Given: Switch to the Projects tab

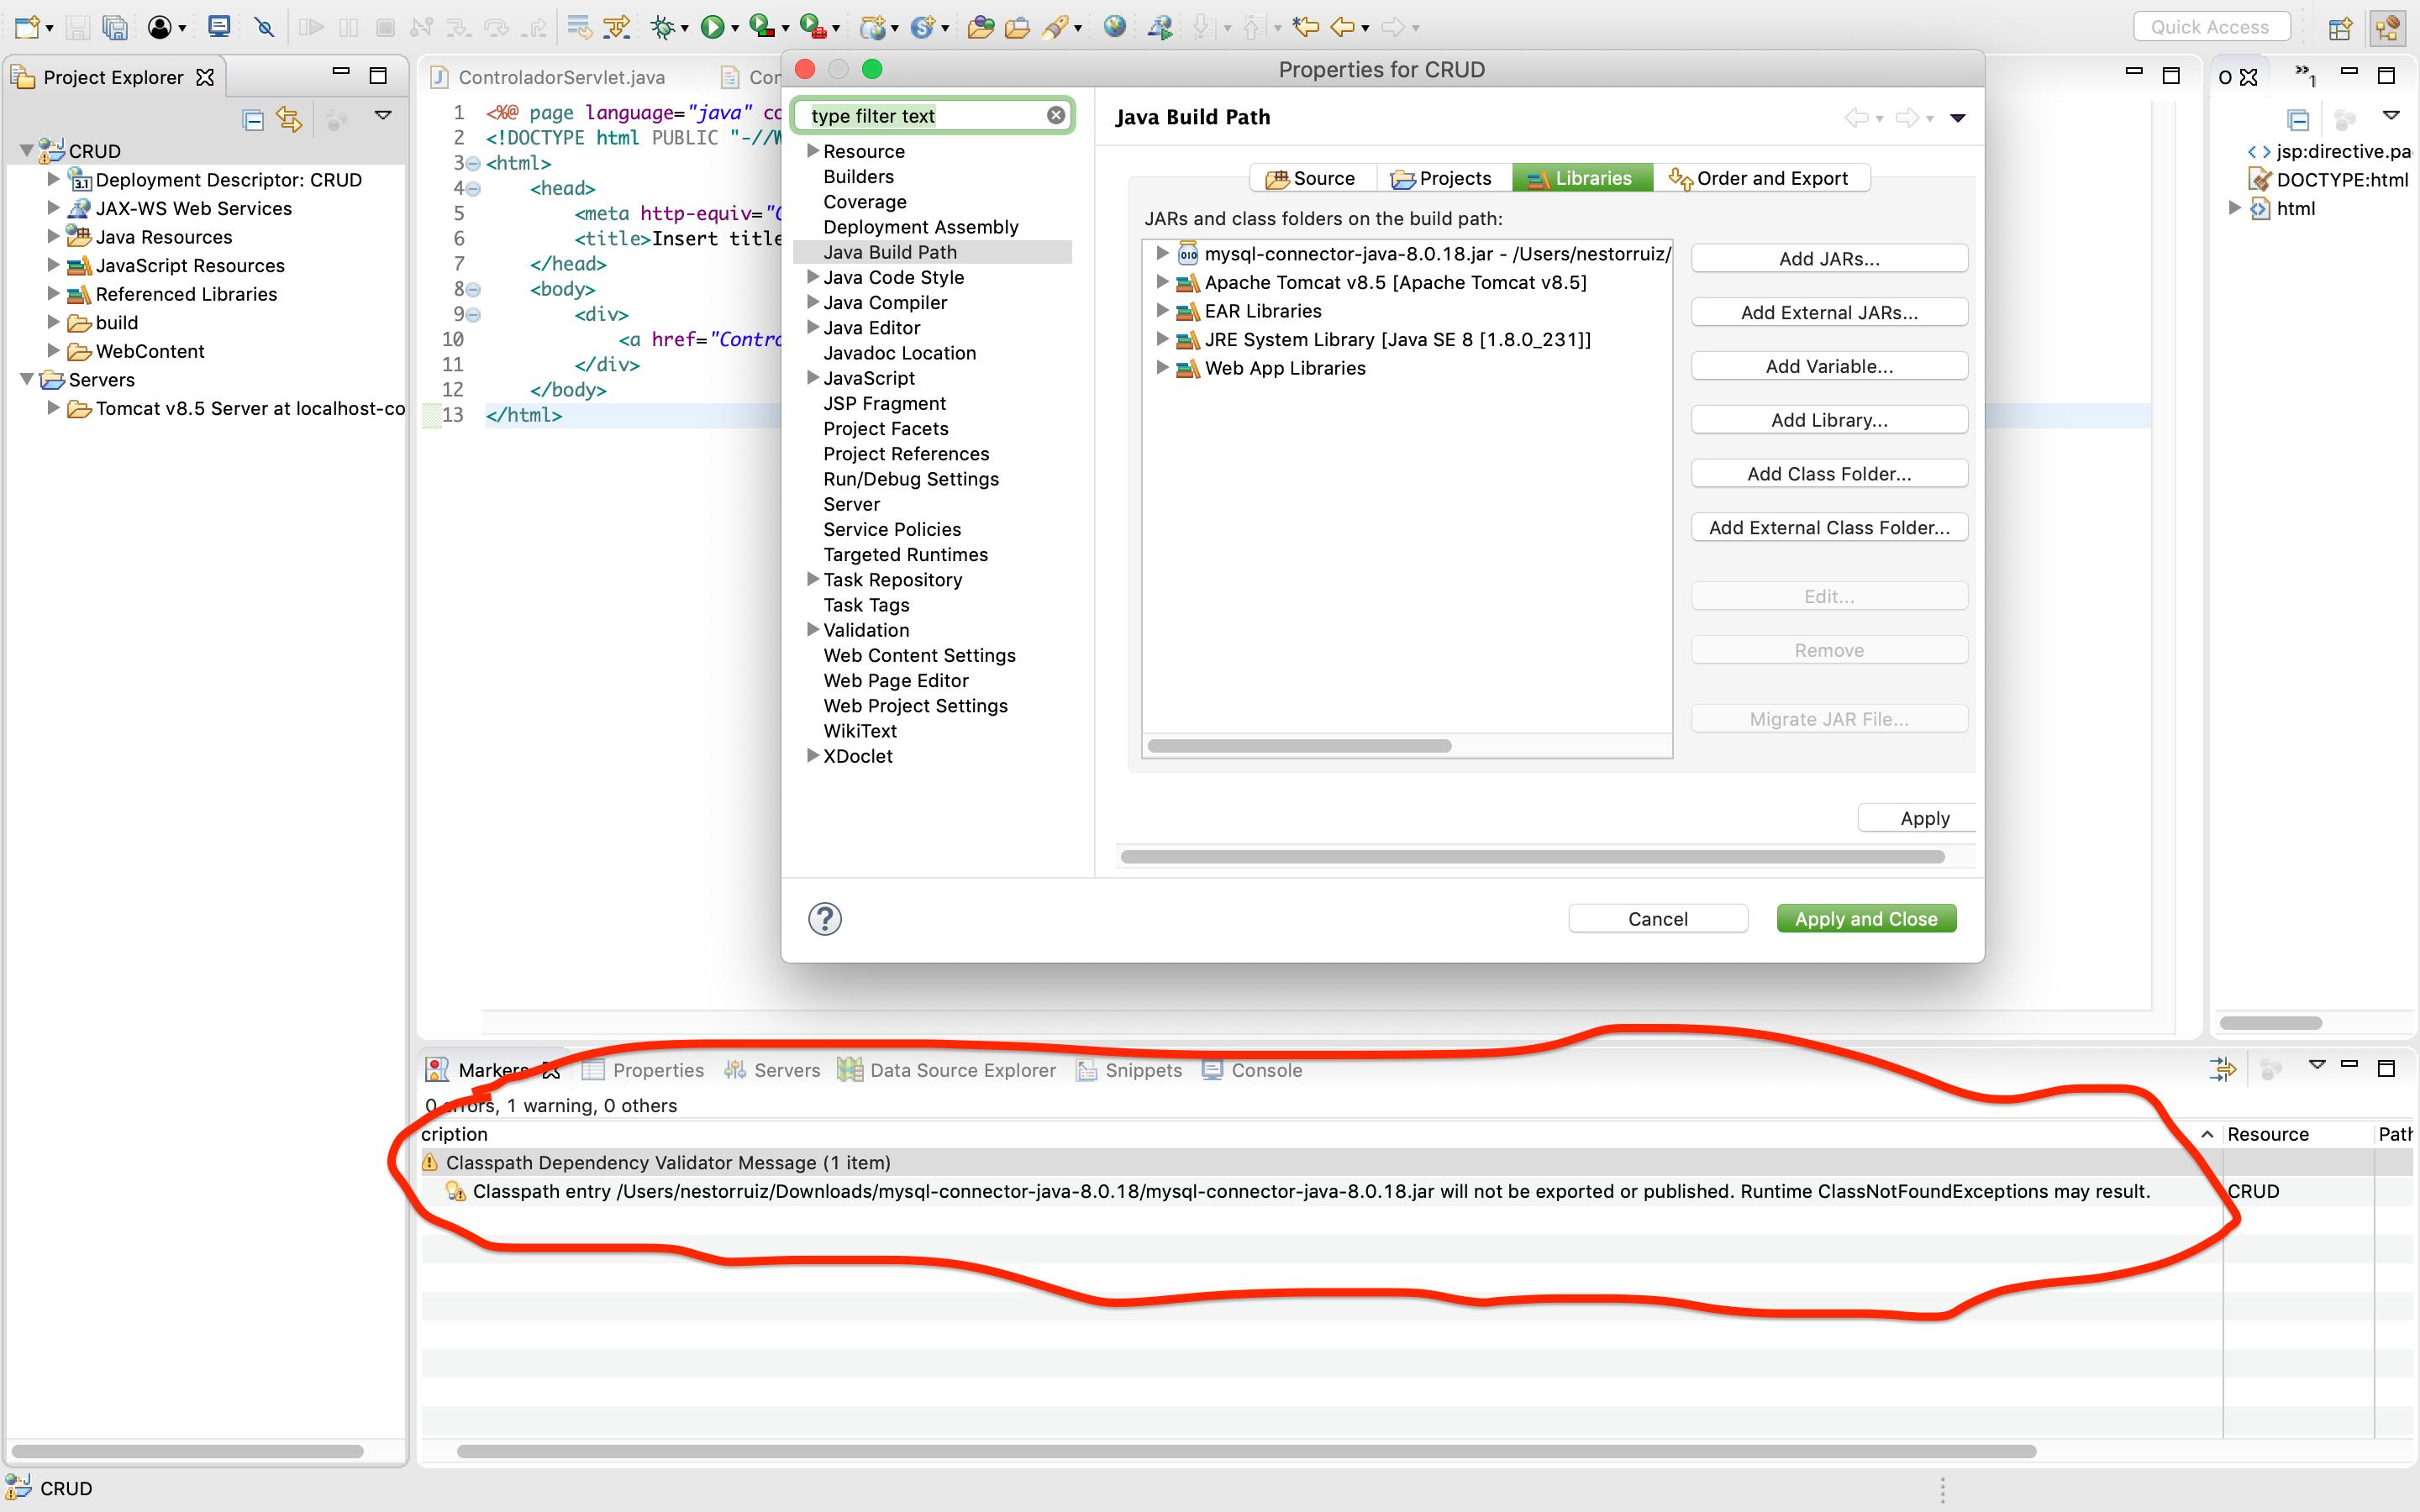Looking at the screenshot, I should pyautogui.click(x=1442, y=178).
